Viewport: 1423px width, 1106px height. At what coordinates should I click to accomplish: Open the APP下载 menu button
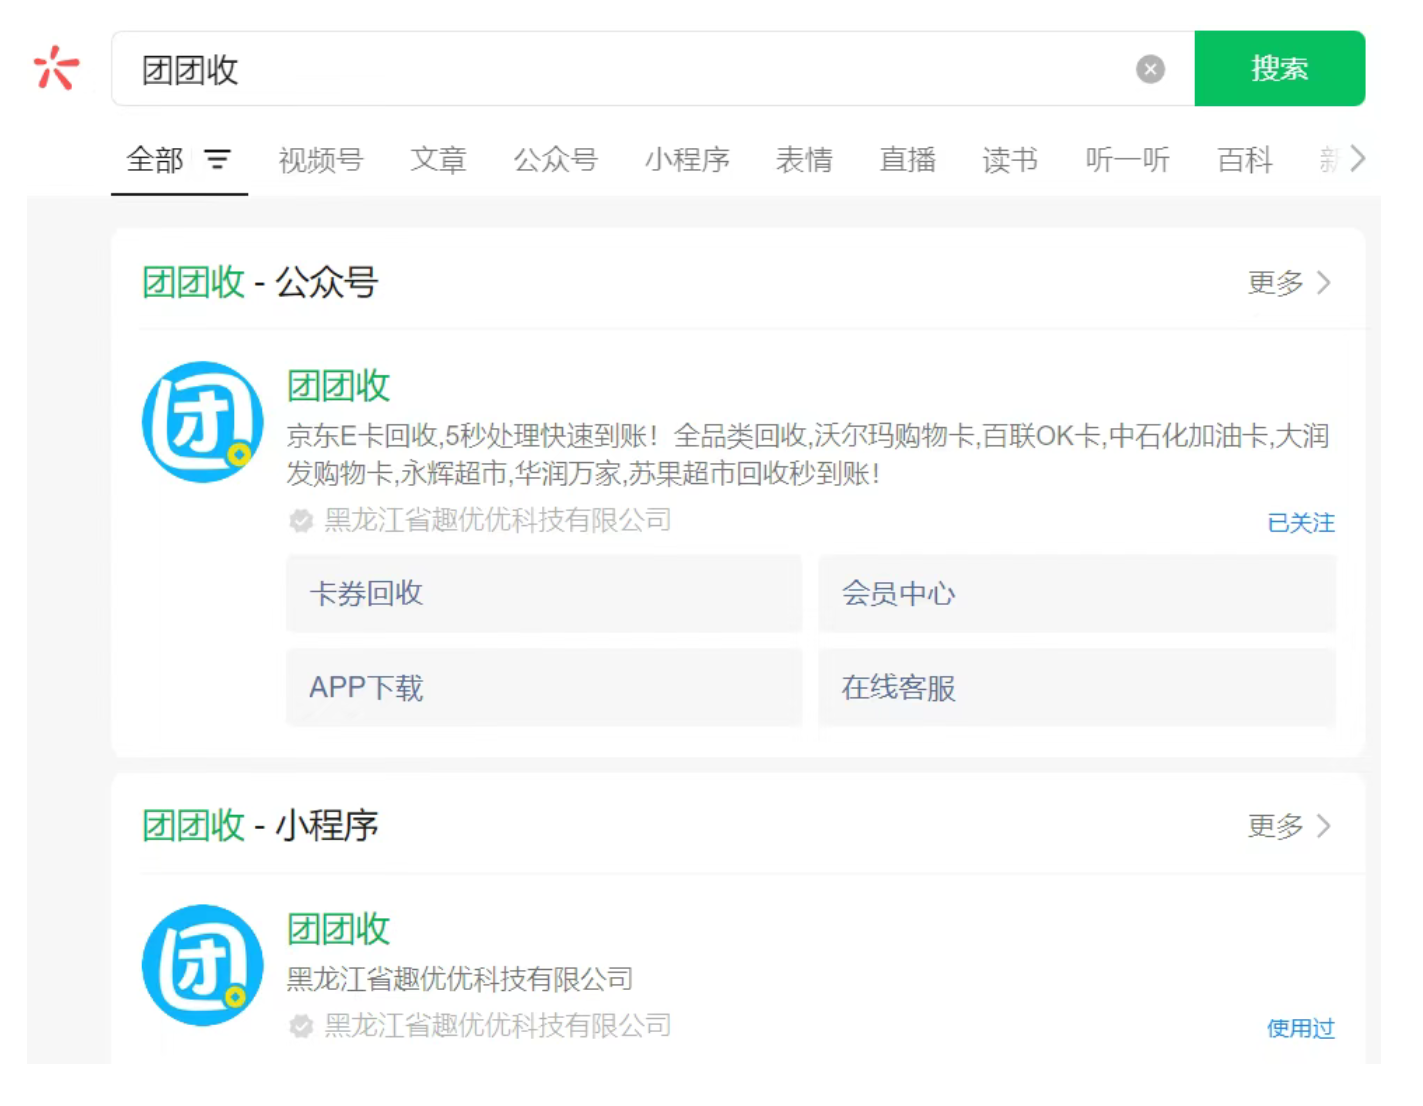click(544, 688)
